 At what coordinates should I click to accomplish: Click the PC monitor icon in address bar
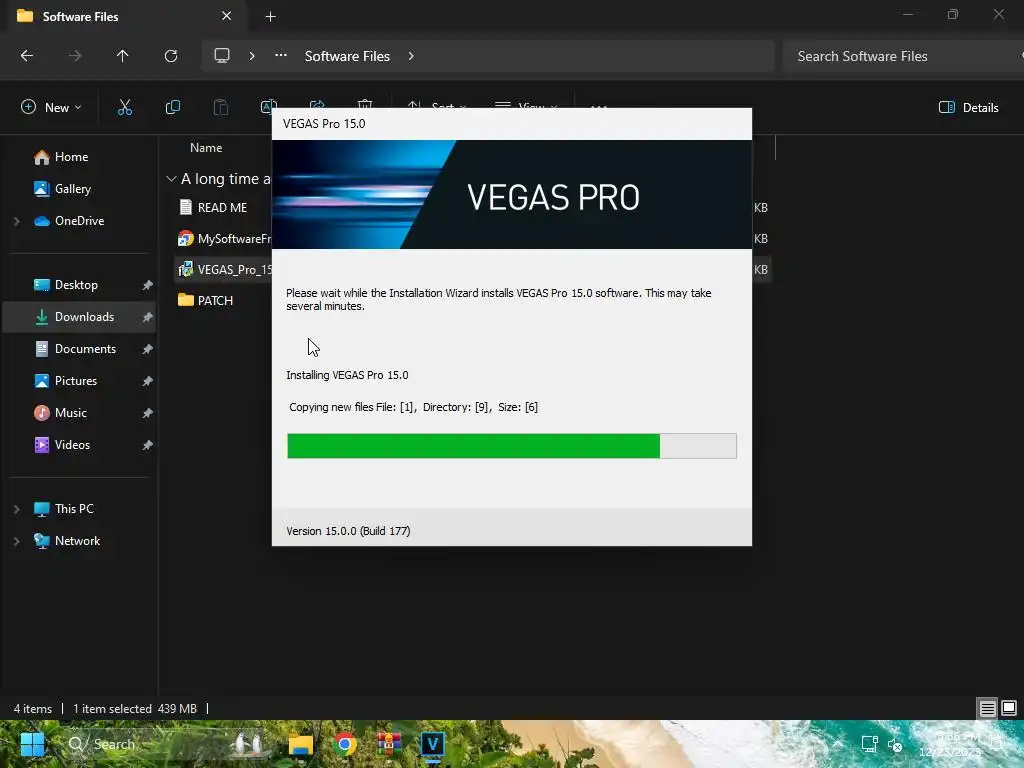coord(222,56)
